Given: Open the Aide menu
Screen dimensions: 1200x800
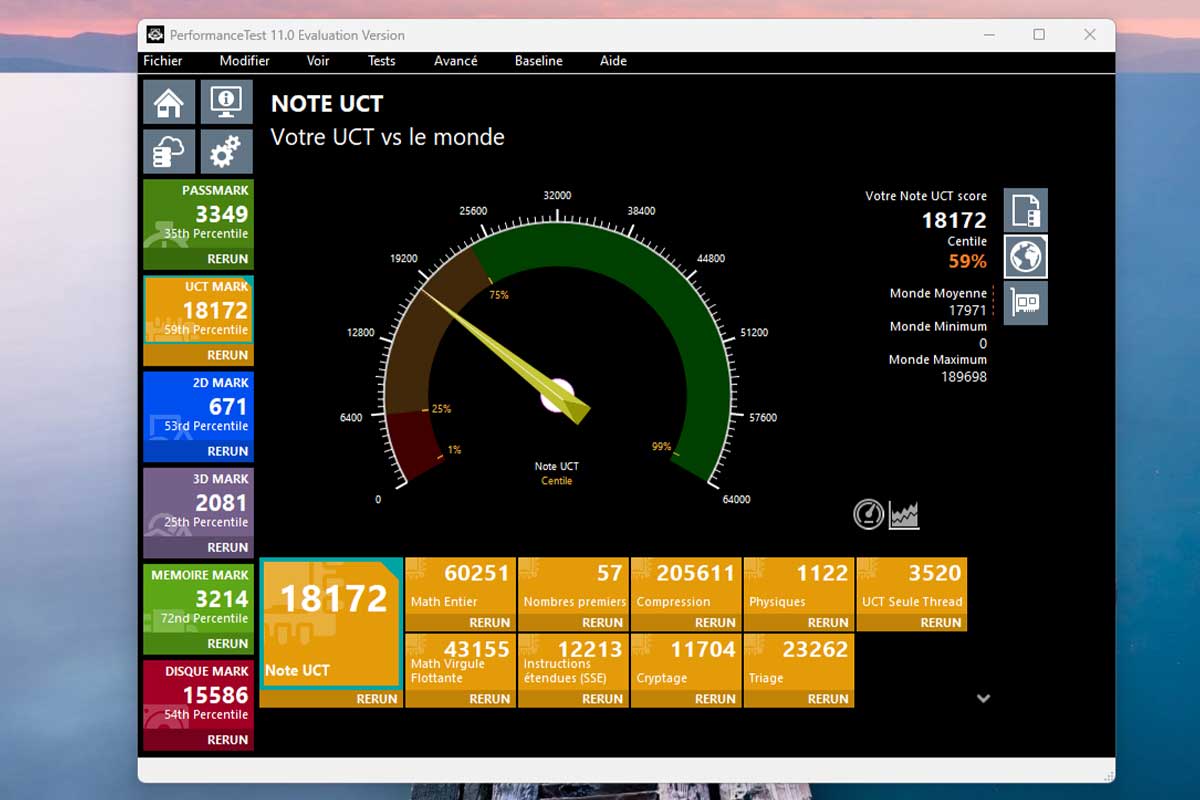Looking at the screenshot, I should [x=613, y=61].
